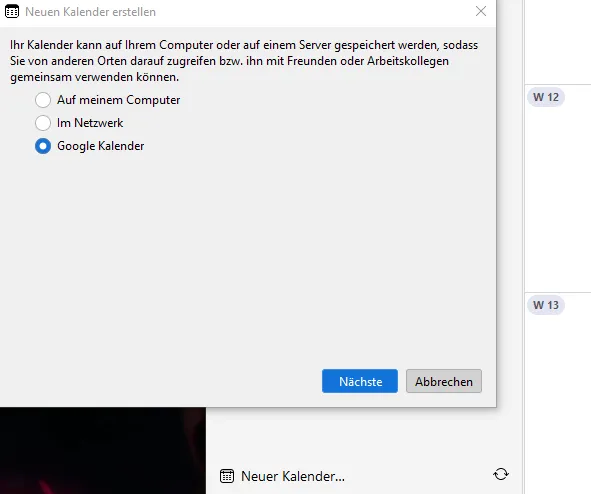Click calendar icon beside Neuer Kalender...
591x494 pixels.
coord(227,476)
